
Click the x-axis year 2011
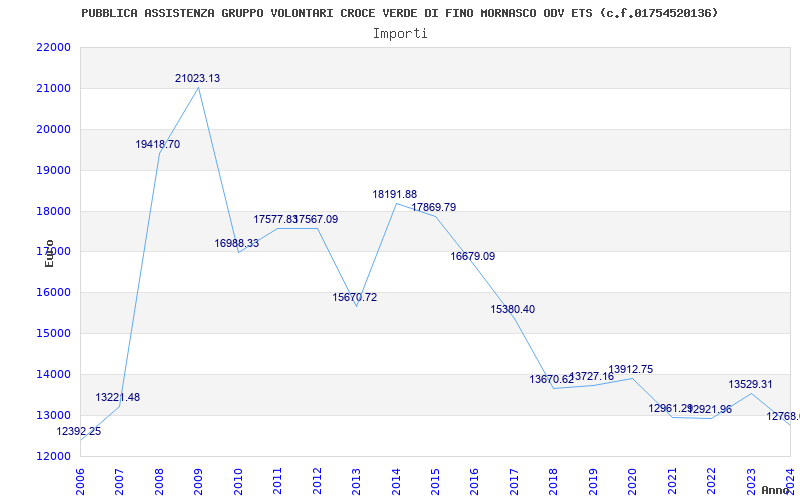[x=278, y=482]
